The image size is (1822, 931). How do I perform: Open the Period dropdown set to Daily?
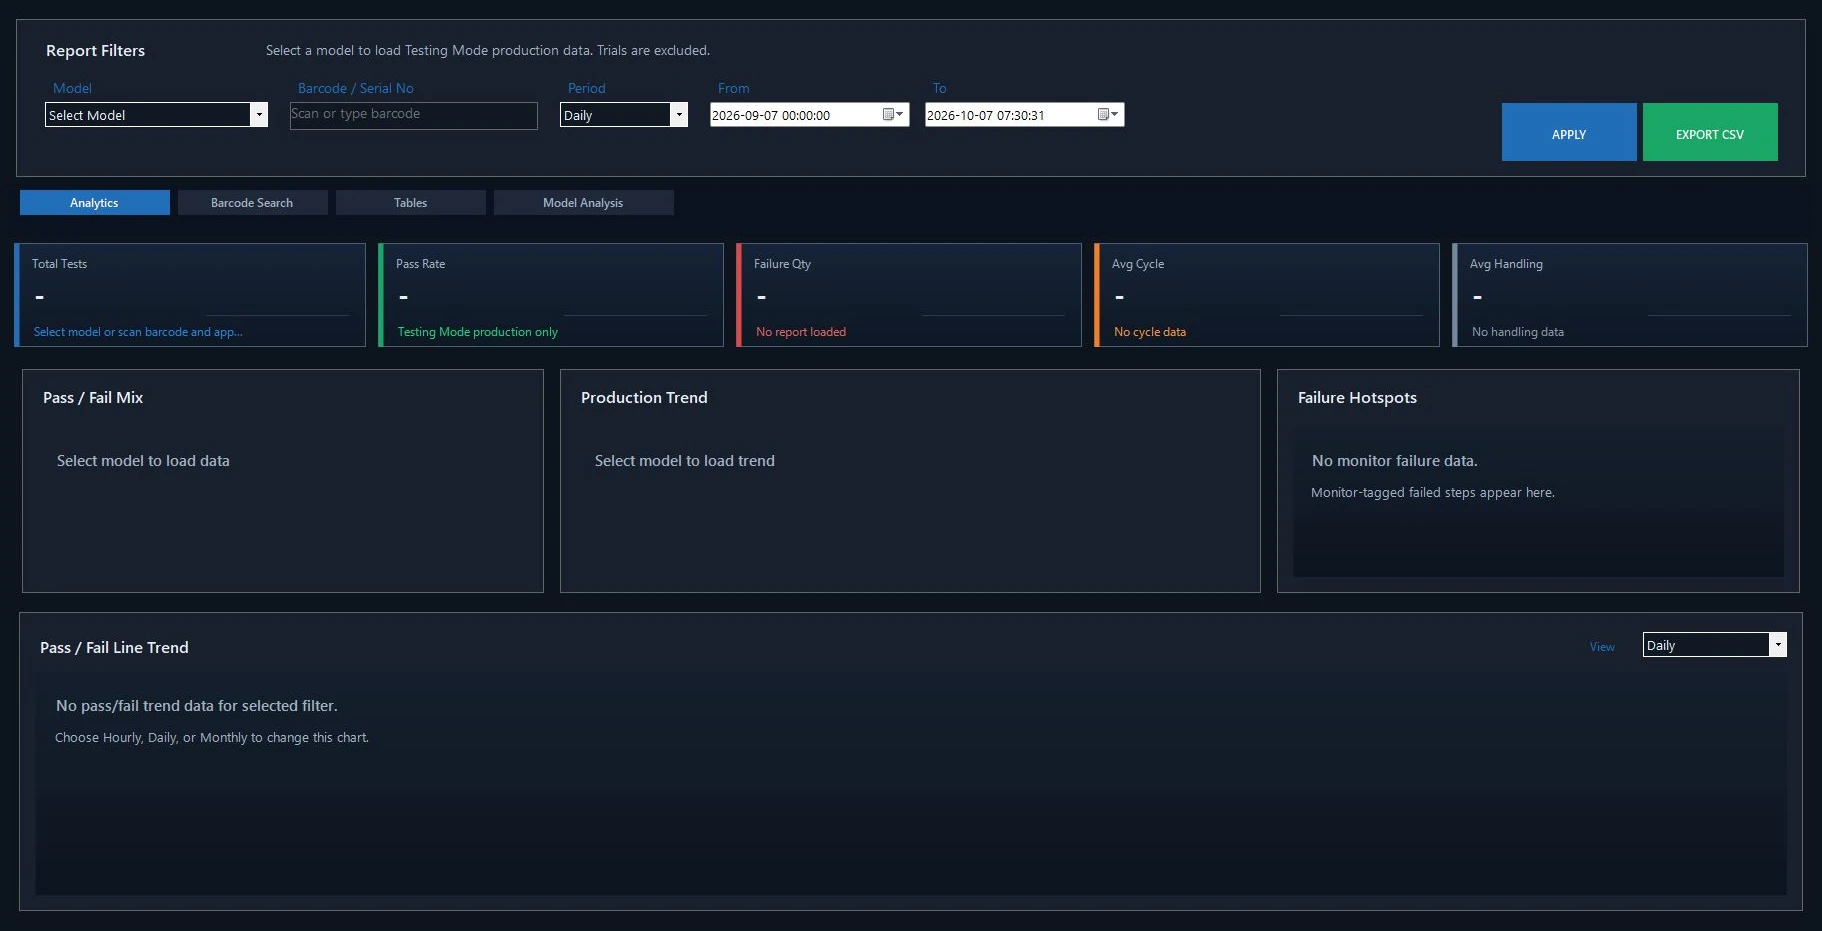tap(679, 115)
